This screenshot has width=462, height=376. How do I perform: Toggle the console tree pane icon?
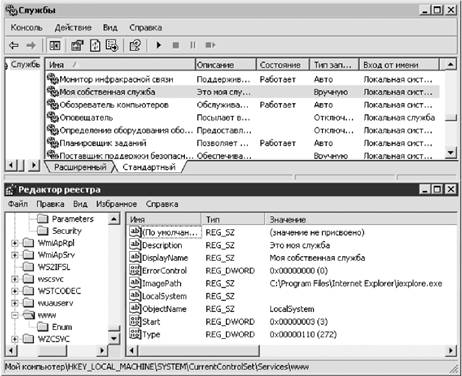click(x=55, y=45)
